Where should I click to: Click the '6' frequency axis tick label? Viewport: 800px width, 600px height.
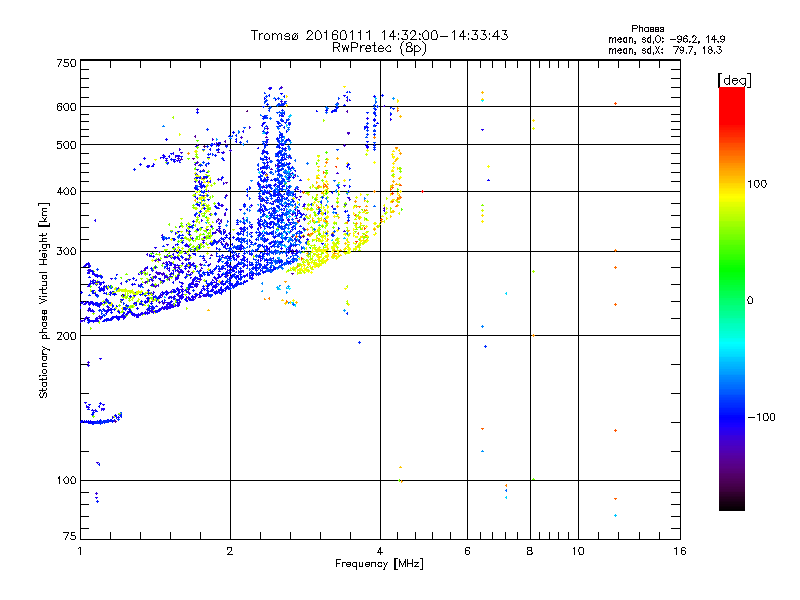point(467,551)
